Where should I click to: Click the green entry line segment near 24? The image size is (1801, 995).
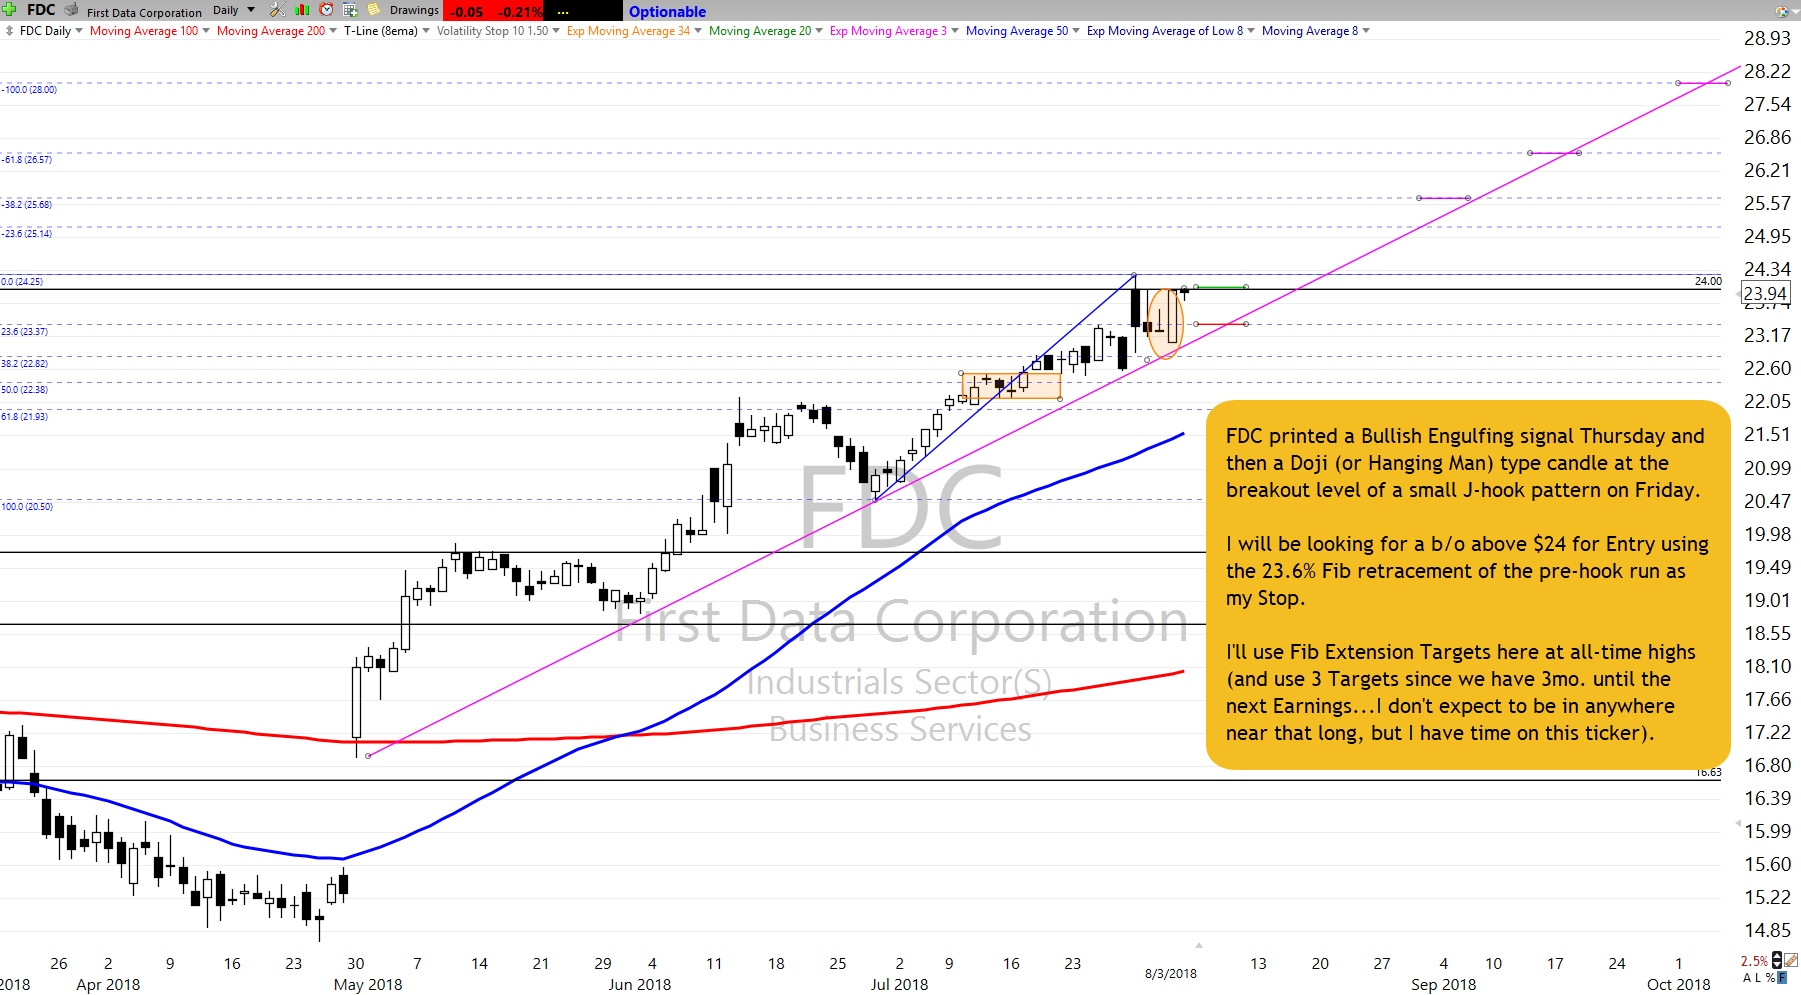click(x=1220, y=287)
